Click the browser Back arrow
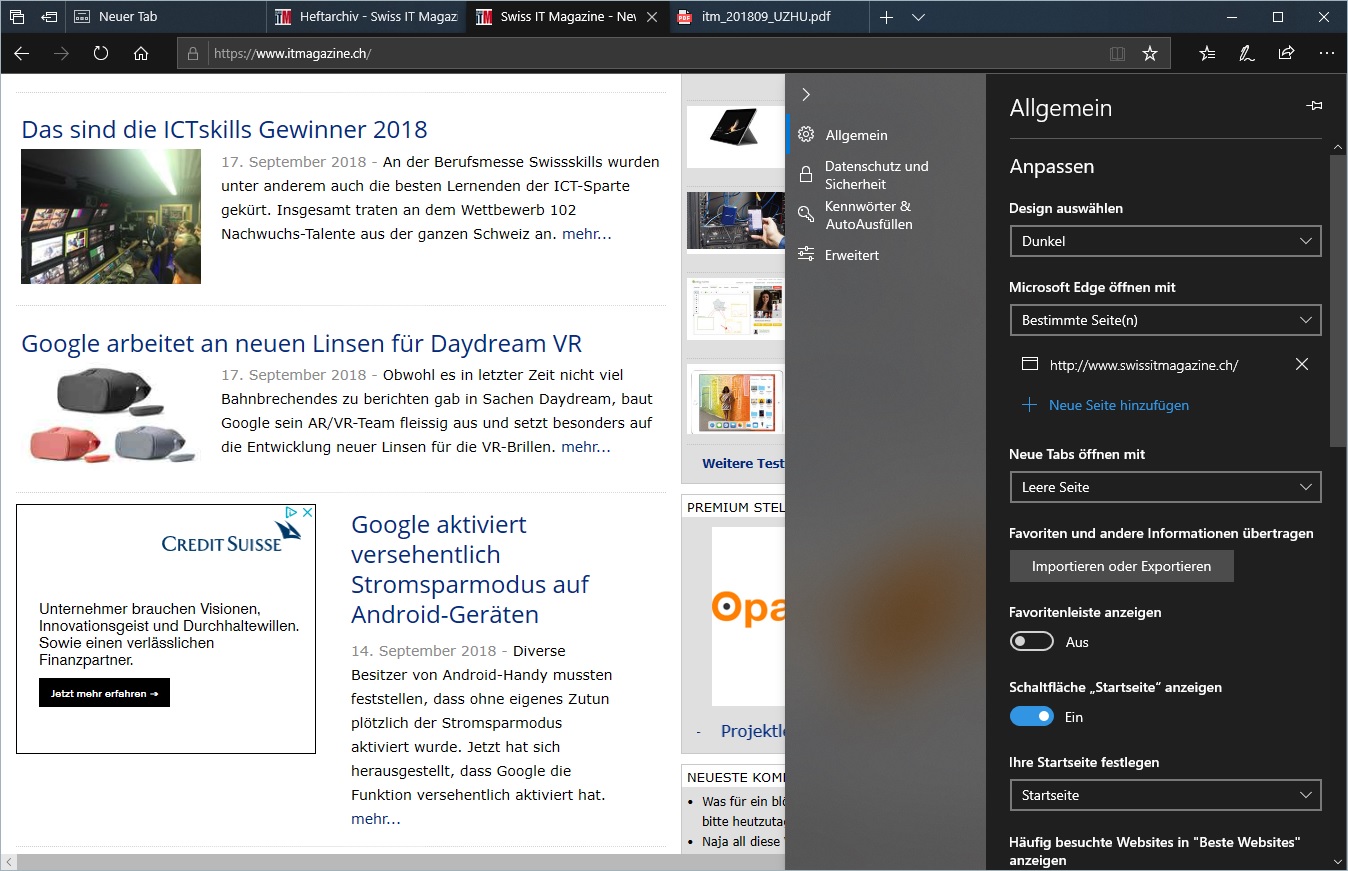 [x=22, y=54]
